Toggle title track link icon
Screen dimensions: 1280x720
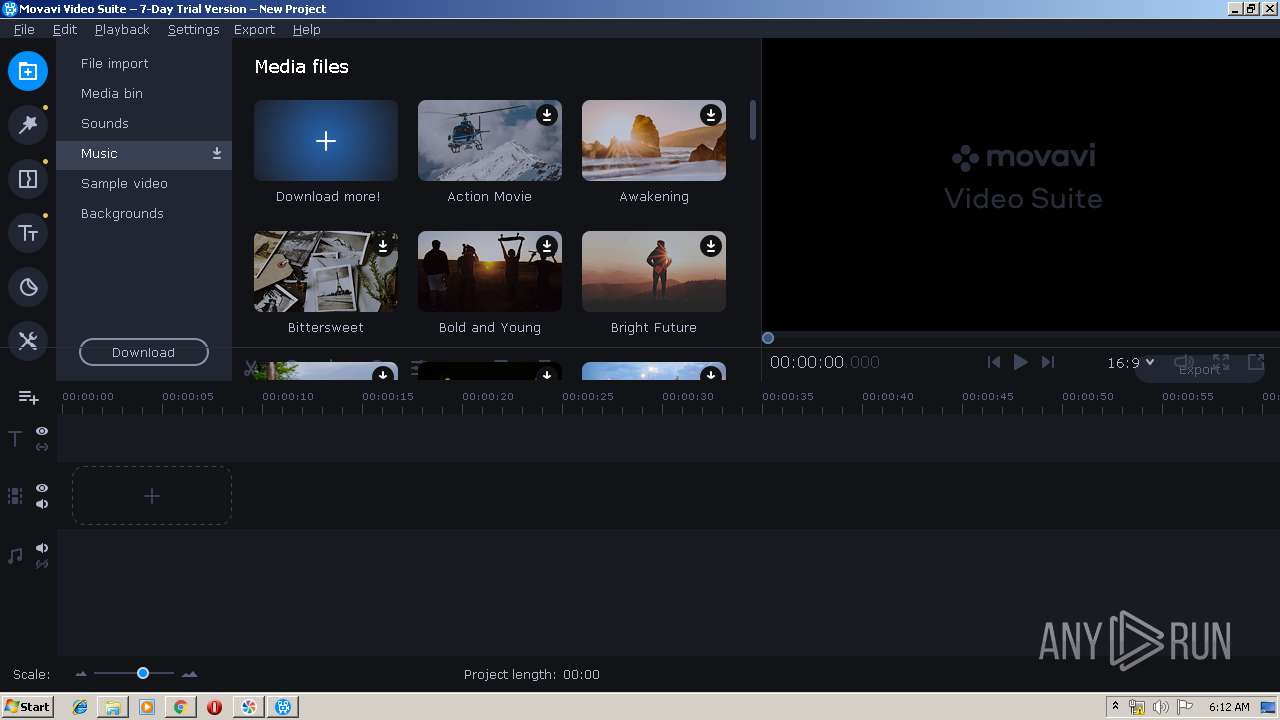point(42,447)
